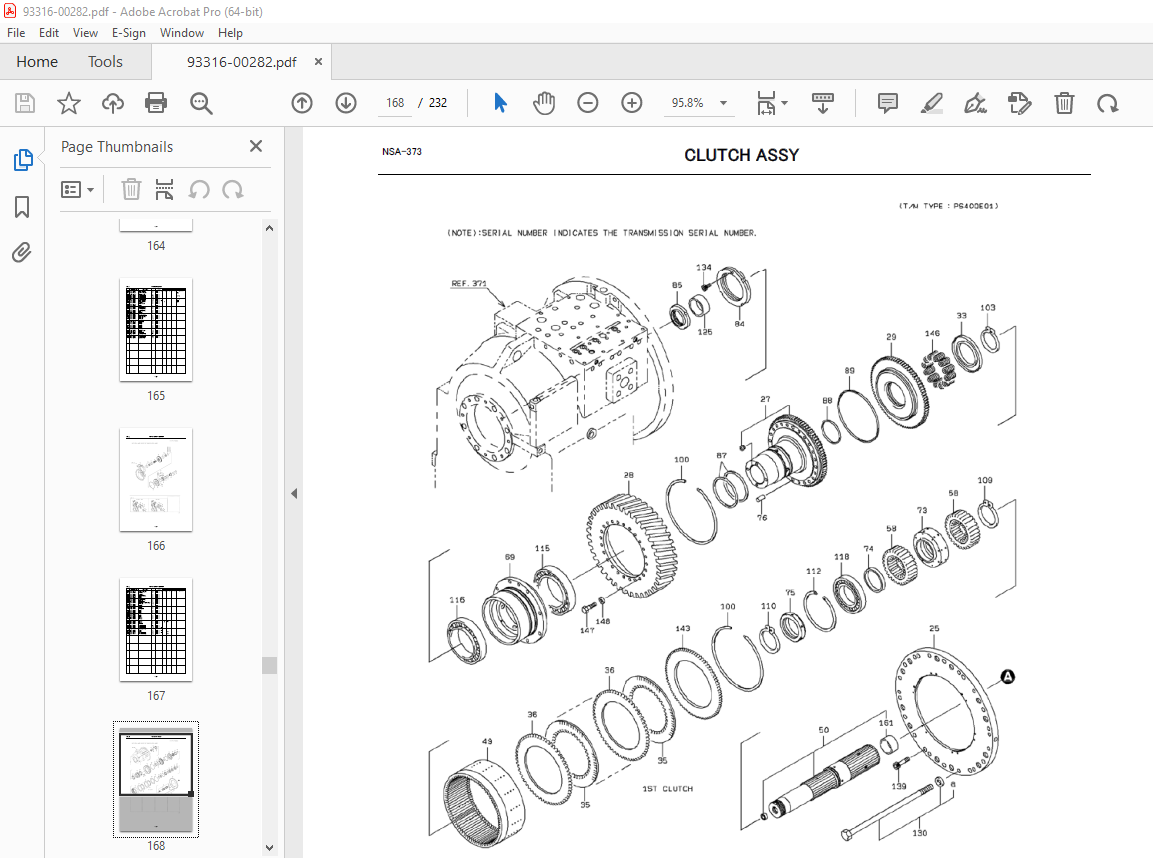Image resolution: width=1153 pixels, height=858 pixels.
Task: Click the 1ST CLUTCH diagram label
Action: pos(668,789)
